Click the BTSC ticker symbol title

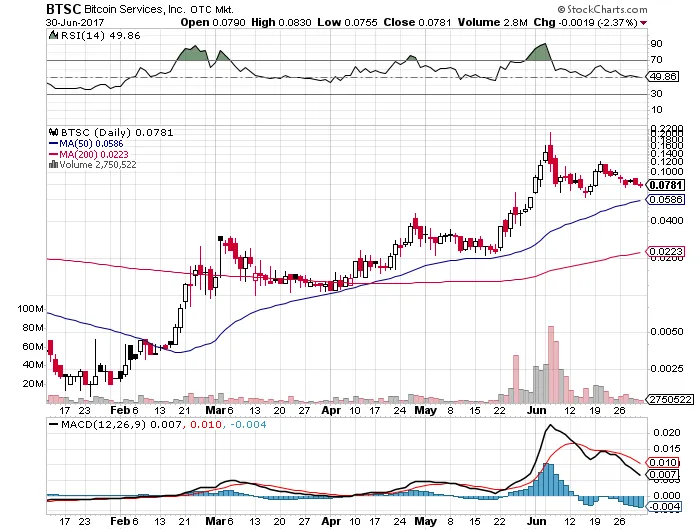click(64, 8)
